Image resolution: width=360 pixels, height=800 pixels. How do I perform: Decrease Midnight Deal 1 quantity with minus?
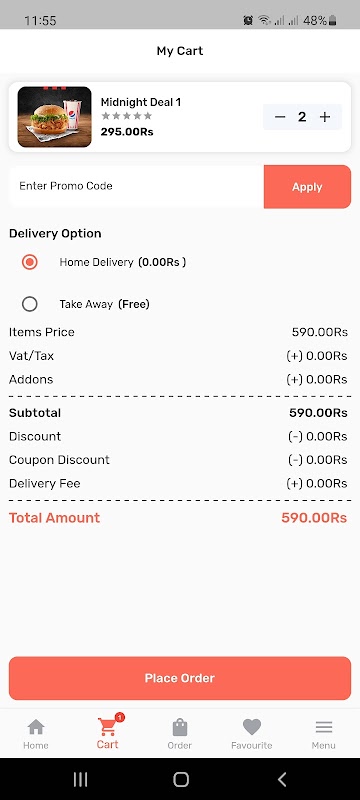pyautogui.click(x=280, y=117)
